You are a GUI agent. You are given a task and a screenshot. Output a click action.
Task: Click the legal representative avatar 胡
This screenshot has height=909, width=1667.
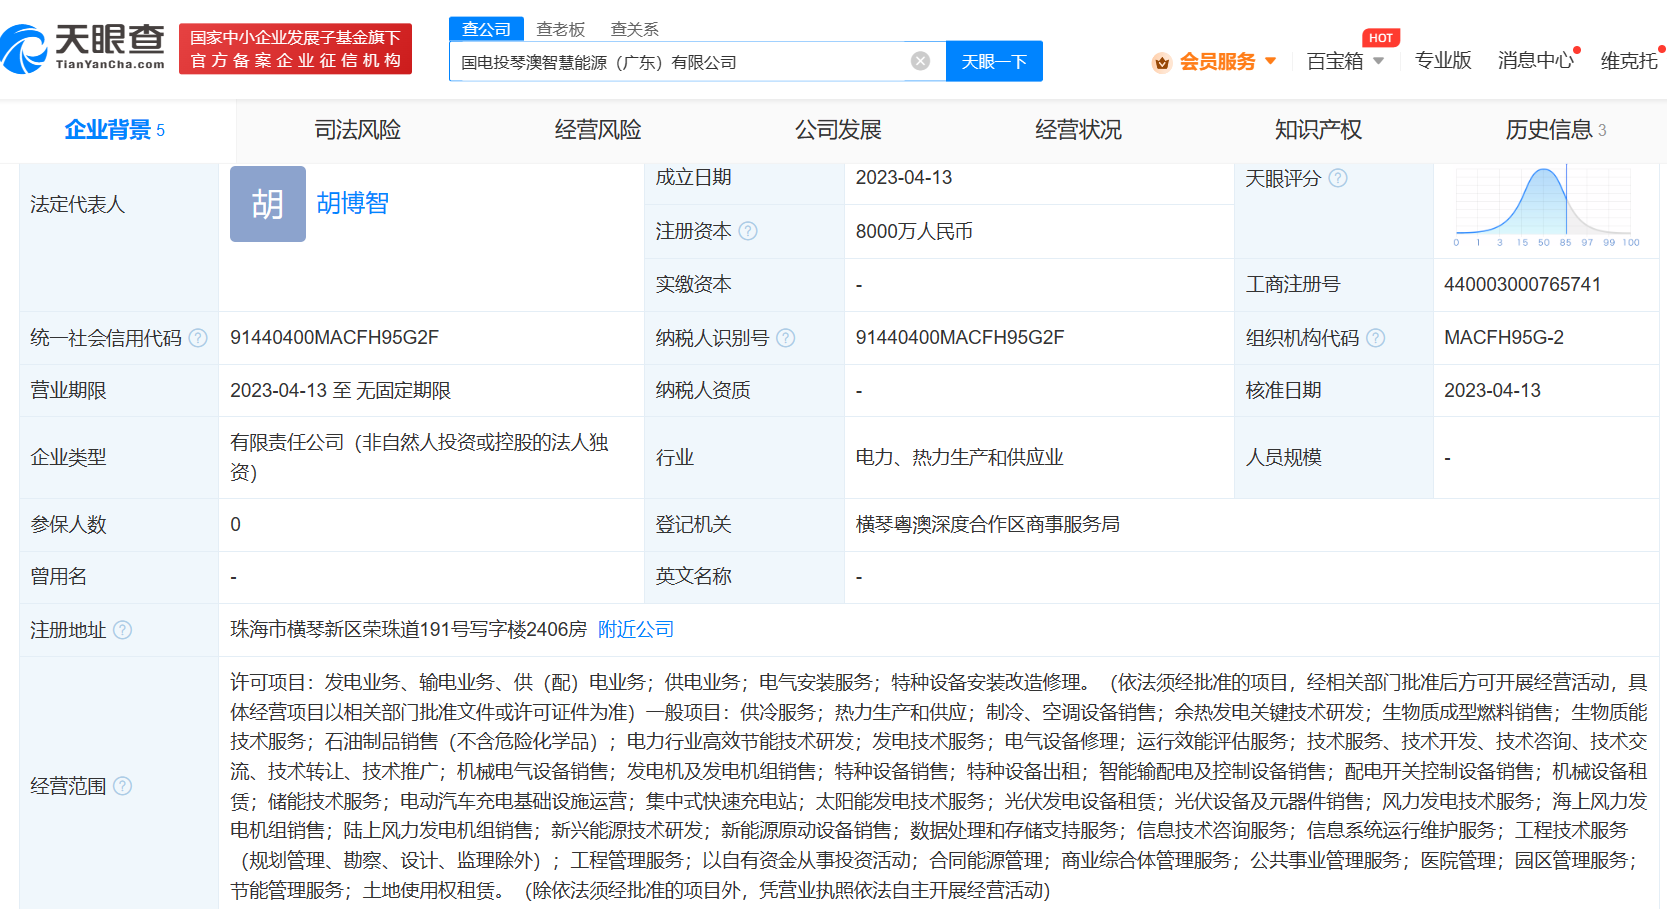(267, 204)
